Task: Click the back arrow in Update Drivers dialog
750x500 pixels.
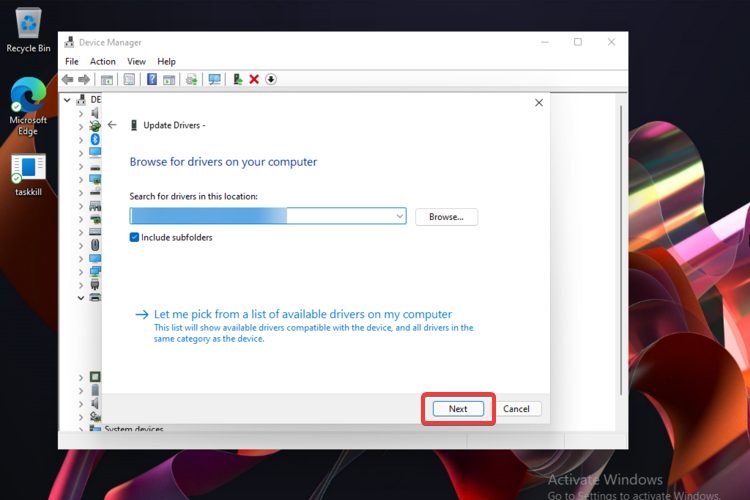Action: (112, 125)
